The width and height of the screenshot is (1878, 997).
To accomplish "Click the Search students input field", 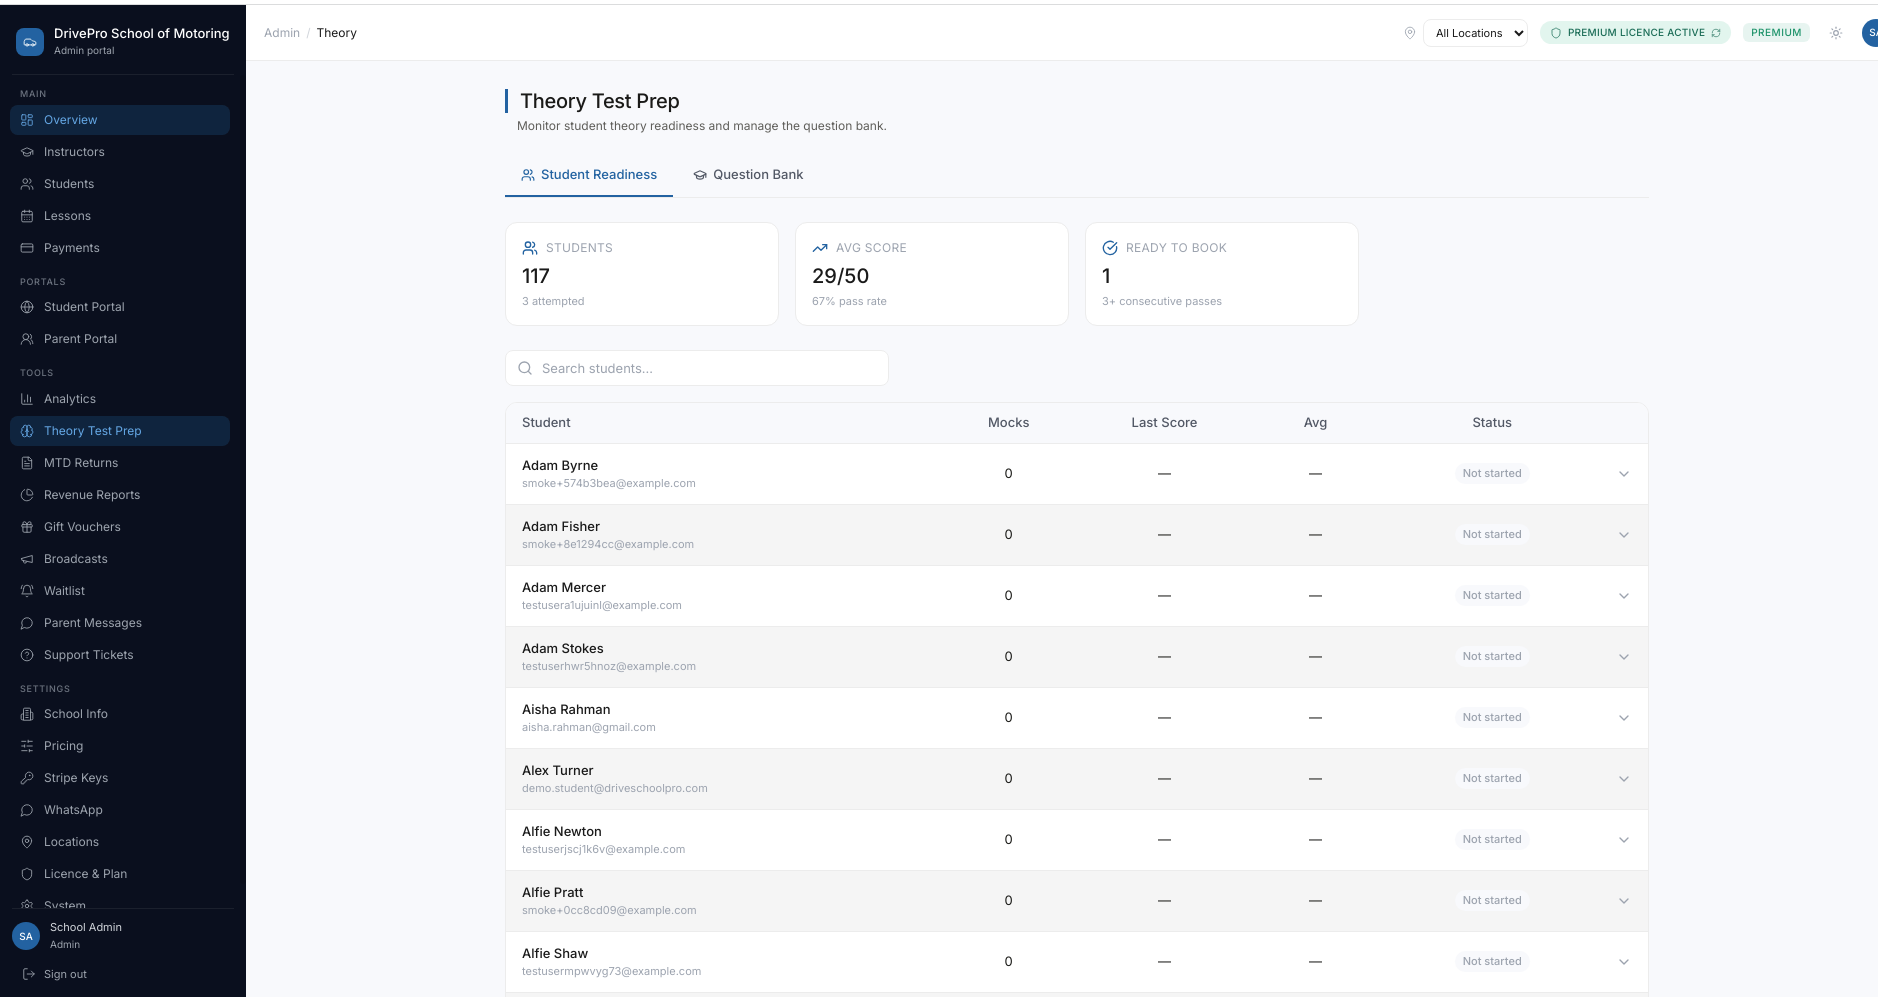I will point(697,368).
